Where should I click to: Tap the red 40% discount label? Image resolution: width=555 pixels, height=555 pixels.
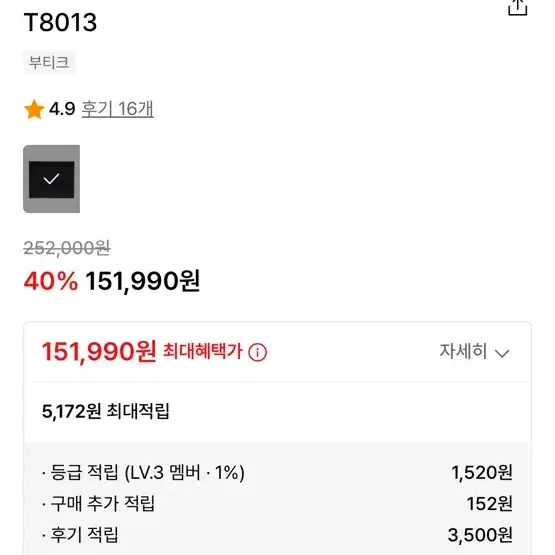click(x=51, y=281)
